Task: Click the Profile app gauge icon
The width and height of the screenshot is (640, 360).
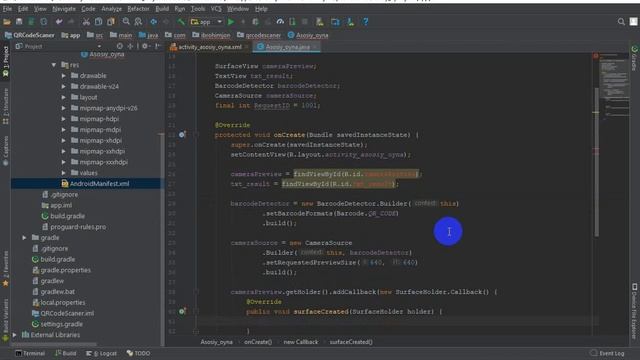Action: [280, 22]
